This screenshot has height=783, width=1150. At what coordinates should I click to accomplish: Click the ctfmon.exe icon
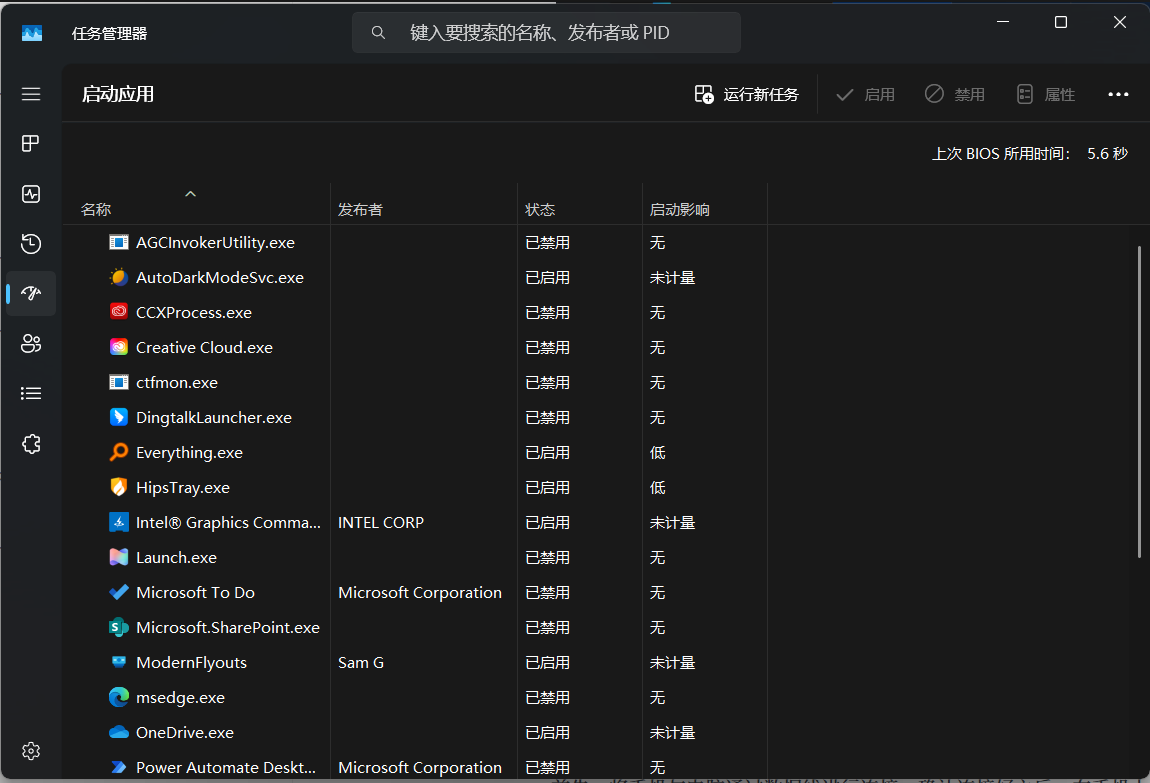[119, 382]
